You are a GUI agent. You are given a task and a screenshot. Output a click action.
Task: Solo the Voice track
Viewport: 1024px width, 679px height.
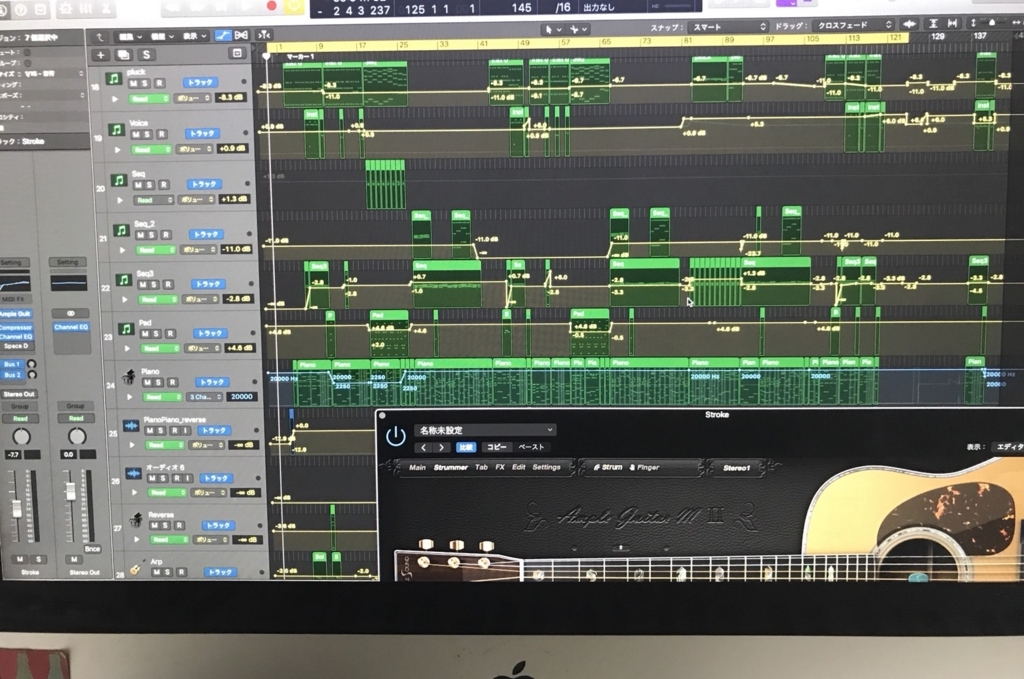coord(148,134)
